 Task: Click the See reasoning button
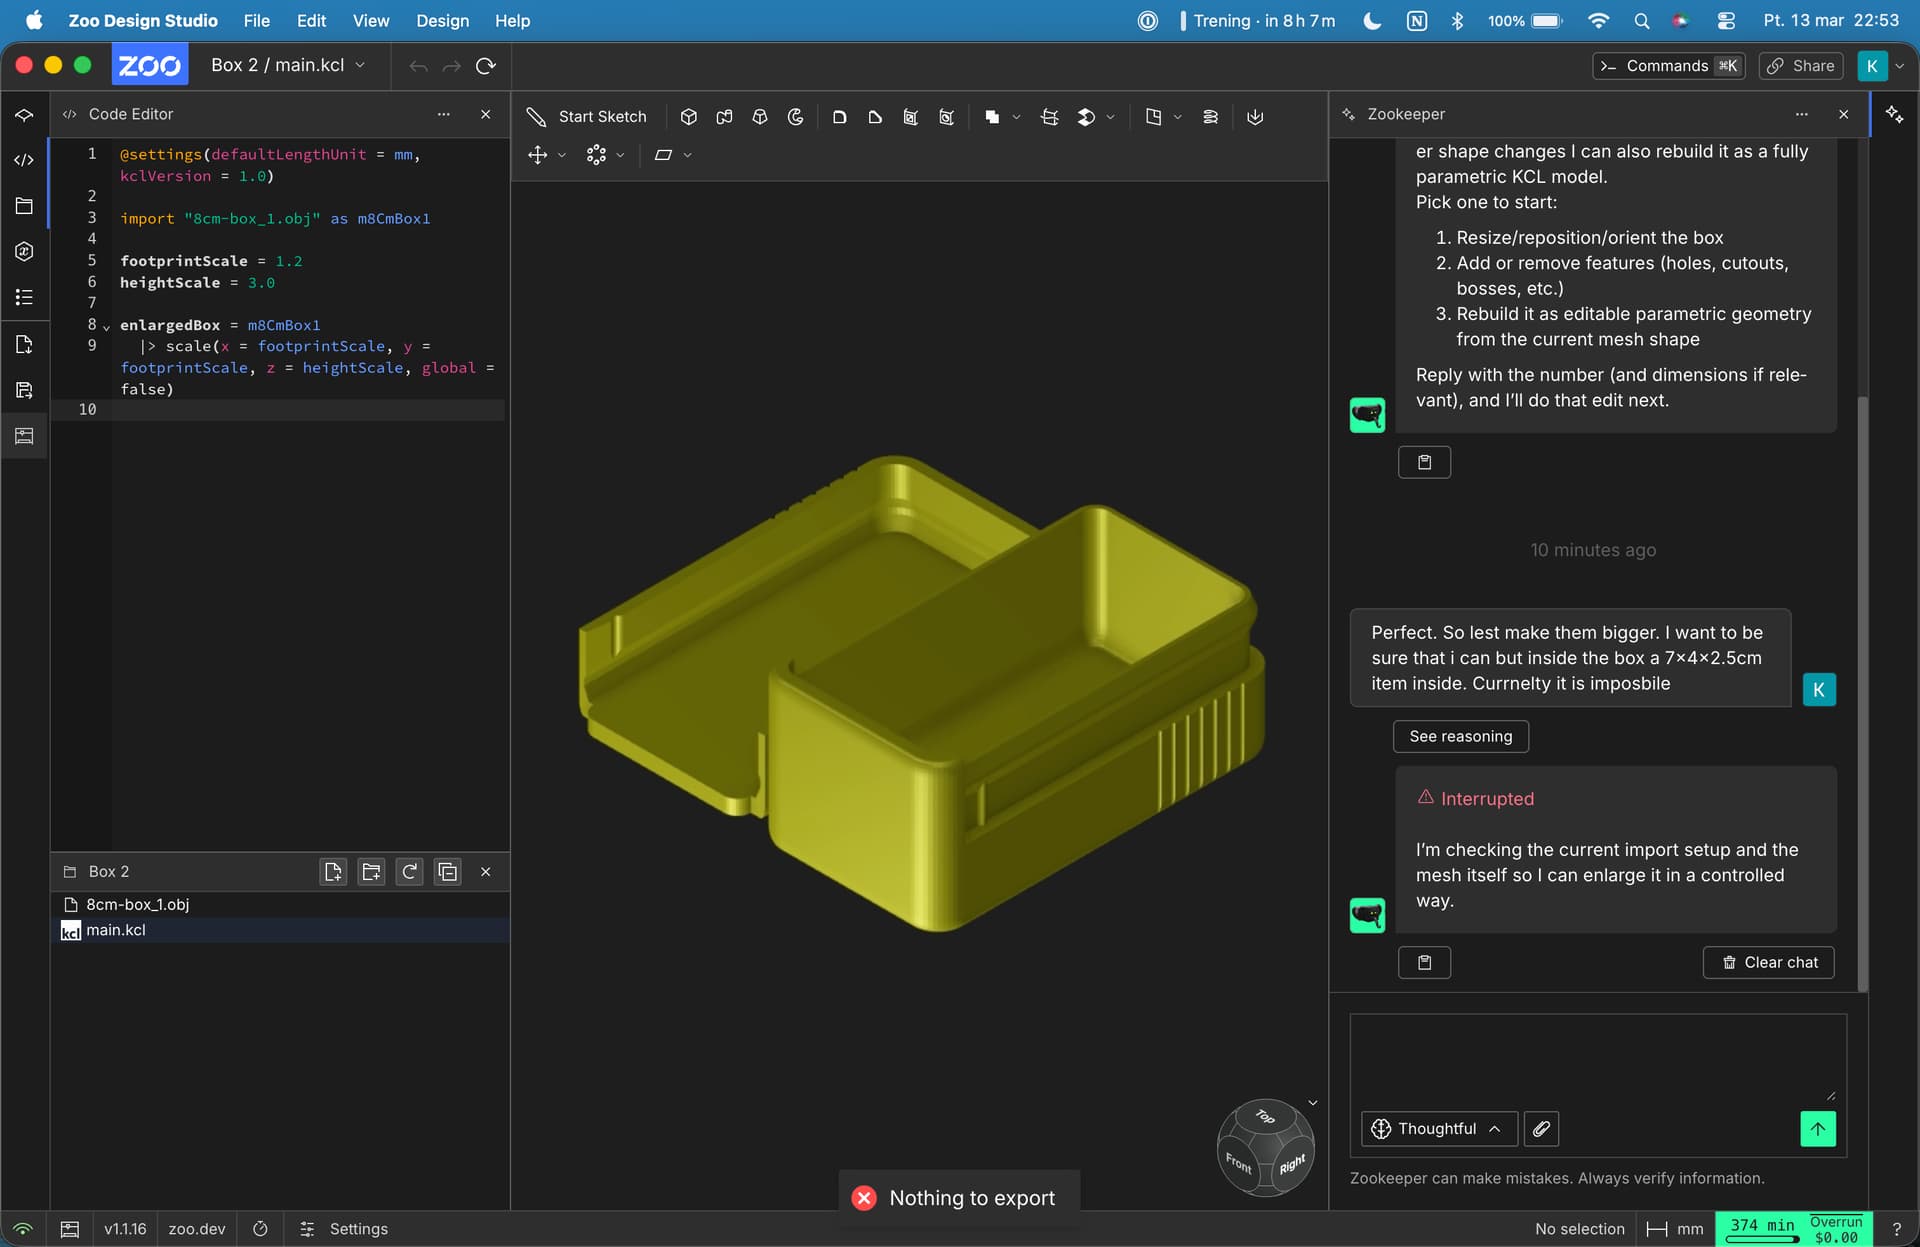point(1460,736)
